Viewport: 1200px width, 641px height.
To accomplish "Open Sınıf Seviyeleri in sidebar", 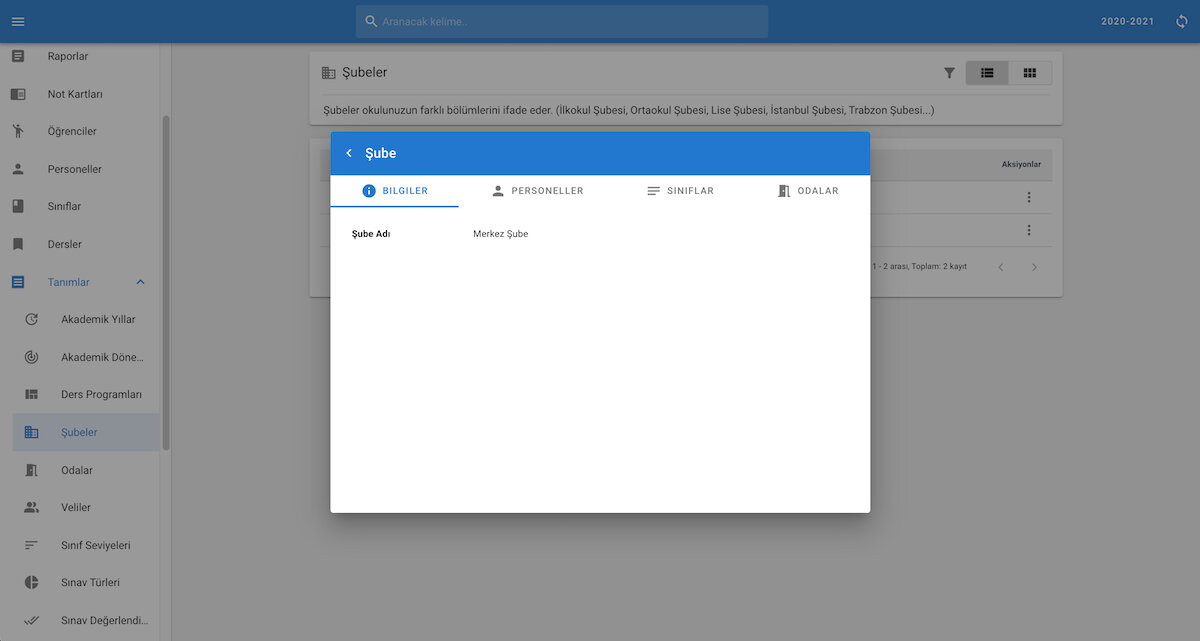I will tap(86, 545).
